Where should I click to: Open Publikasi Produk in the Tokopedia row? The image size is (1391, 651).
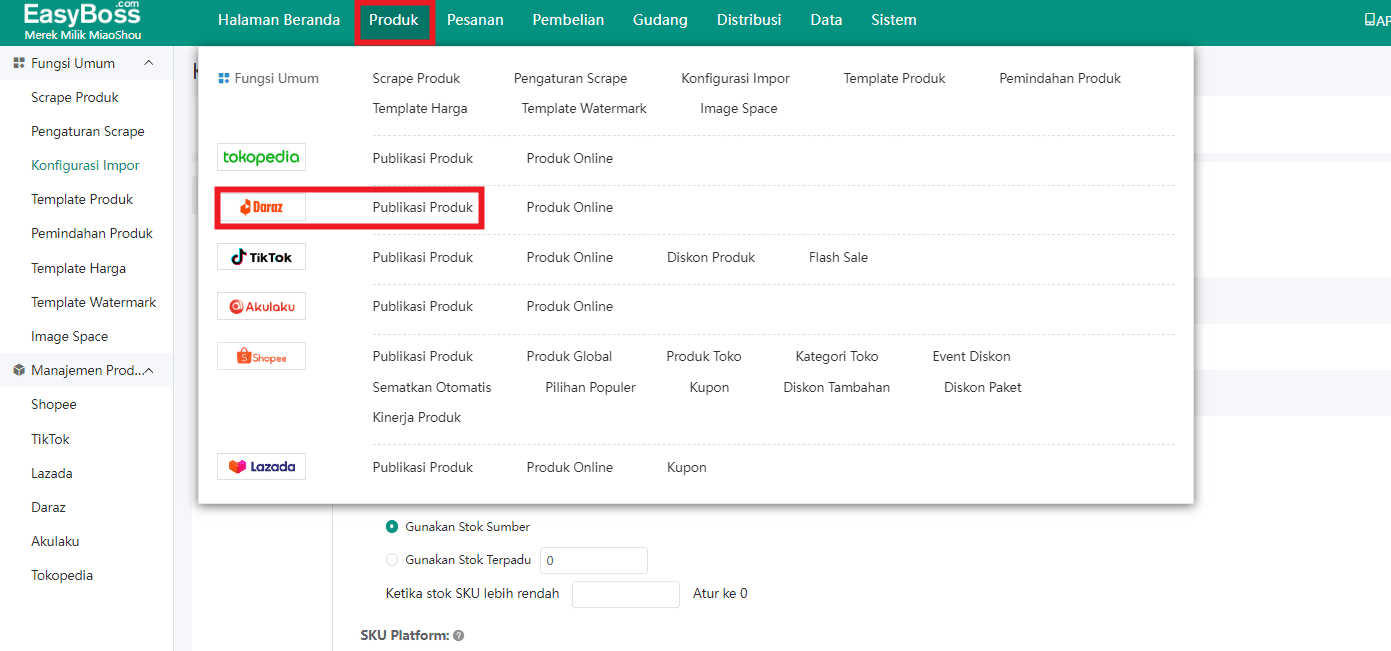click(423, 158)
